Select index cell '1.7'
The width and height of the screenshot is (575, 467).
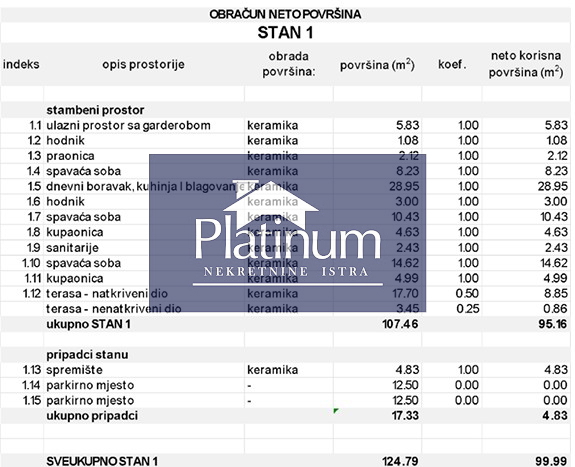click(x=34, y=217)
